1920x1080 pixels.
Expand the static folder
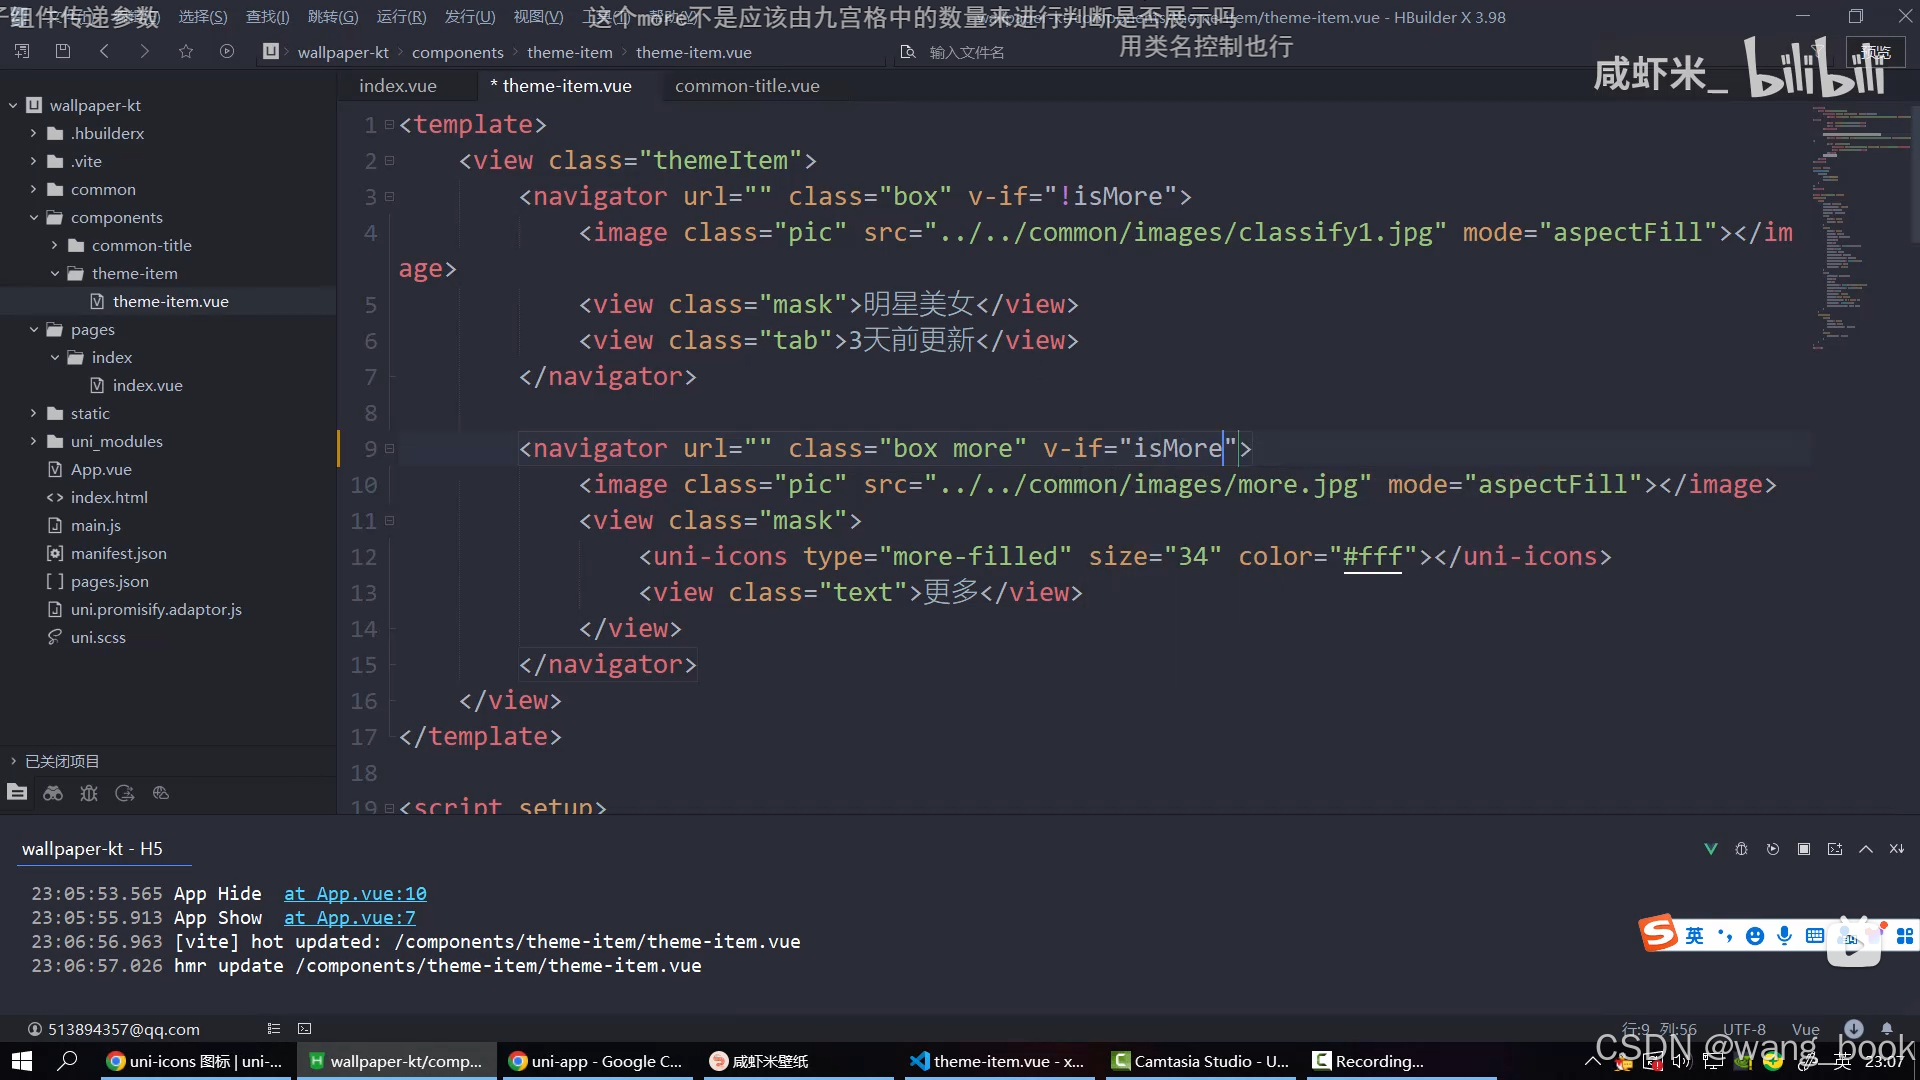point(33,413)
